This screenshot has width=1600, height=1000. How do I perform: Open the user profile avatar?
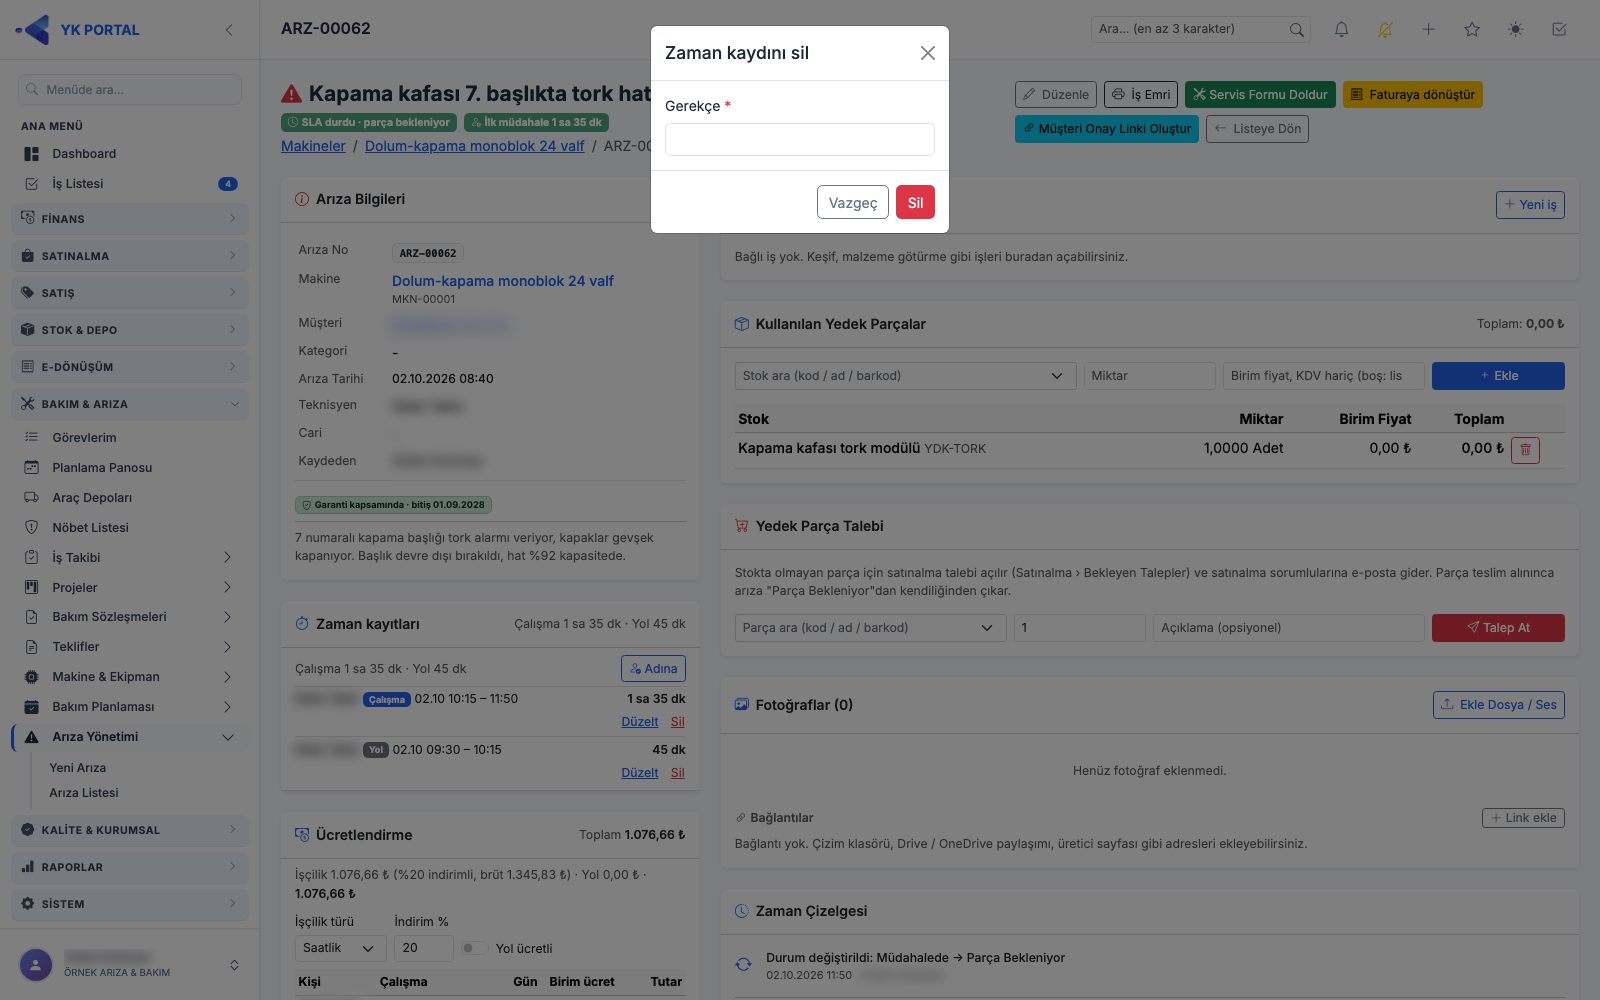(x=36, y=965)
